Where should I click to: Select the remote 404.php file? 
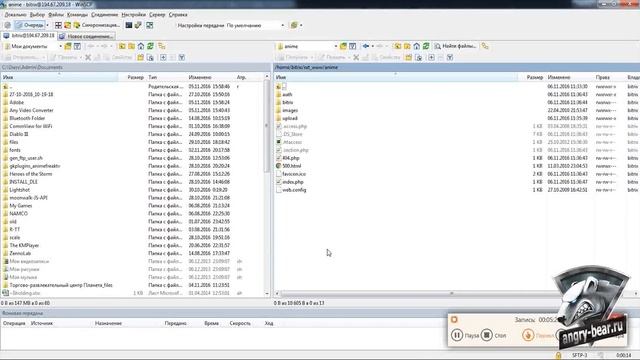pos(291,158)
